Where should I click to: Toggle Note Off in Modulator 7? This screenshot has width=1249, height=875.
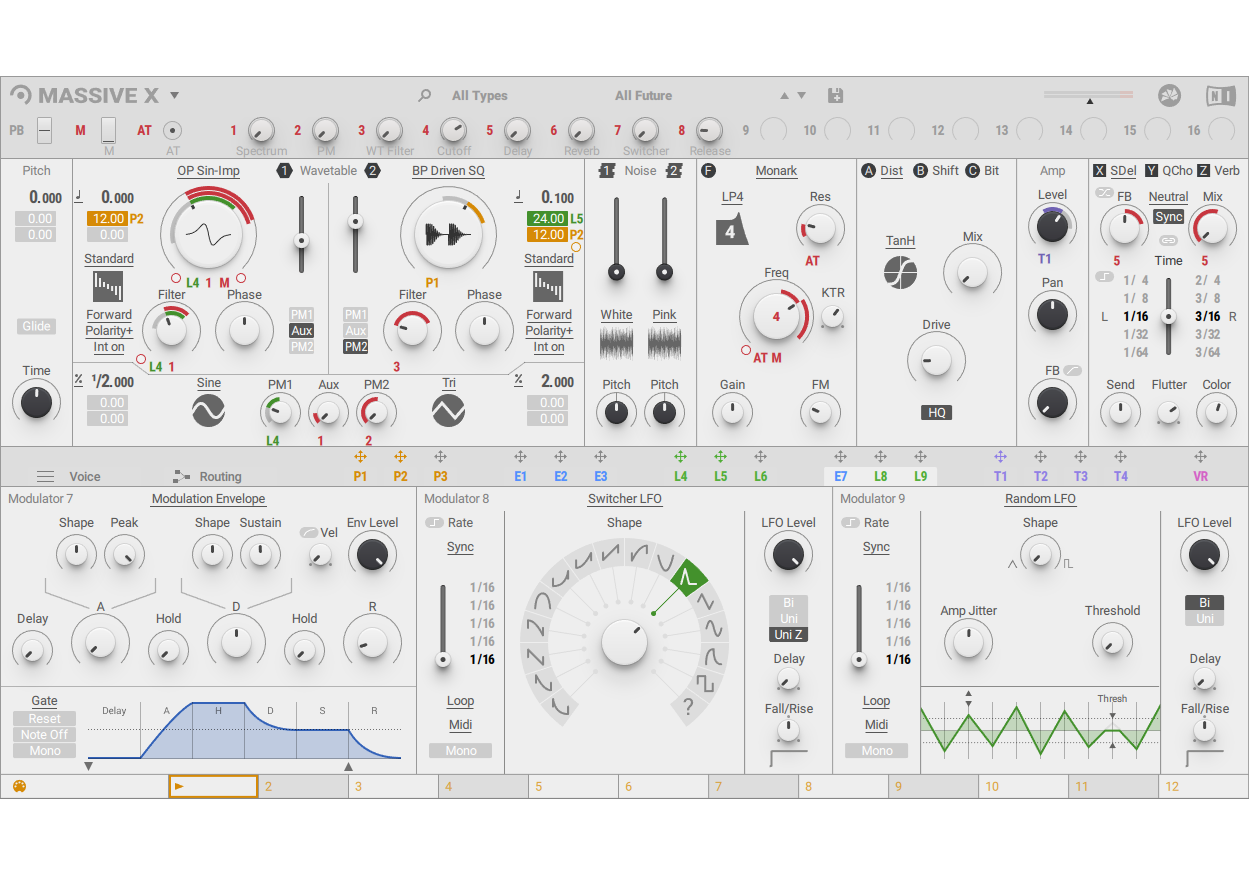point(45,734)
